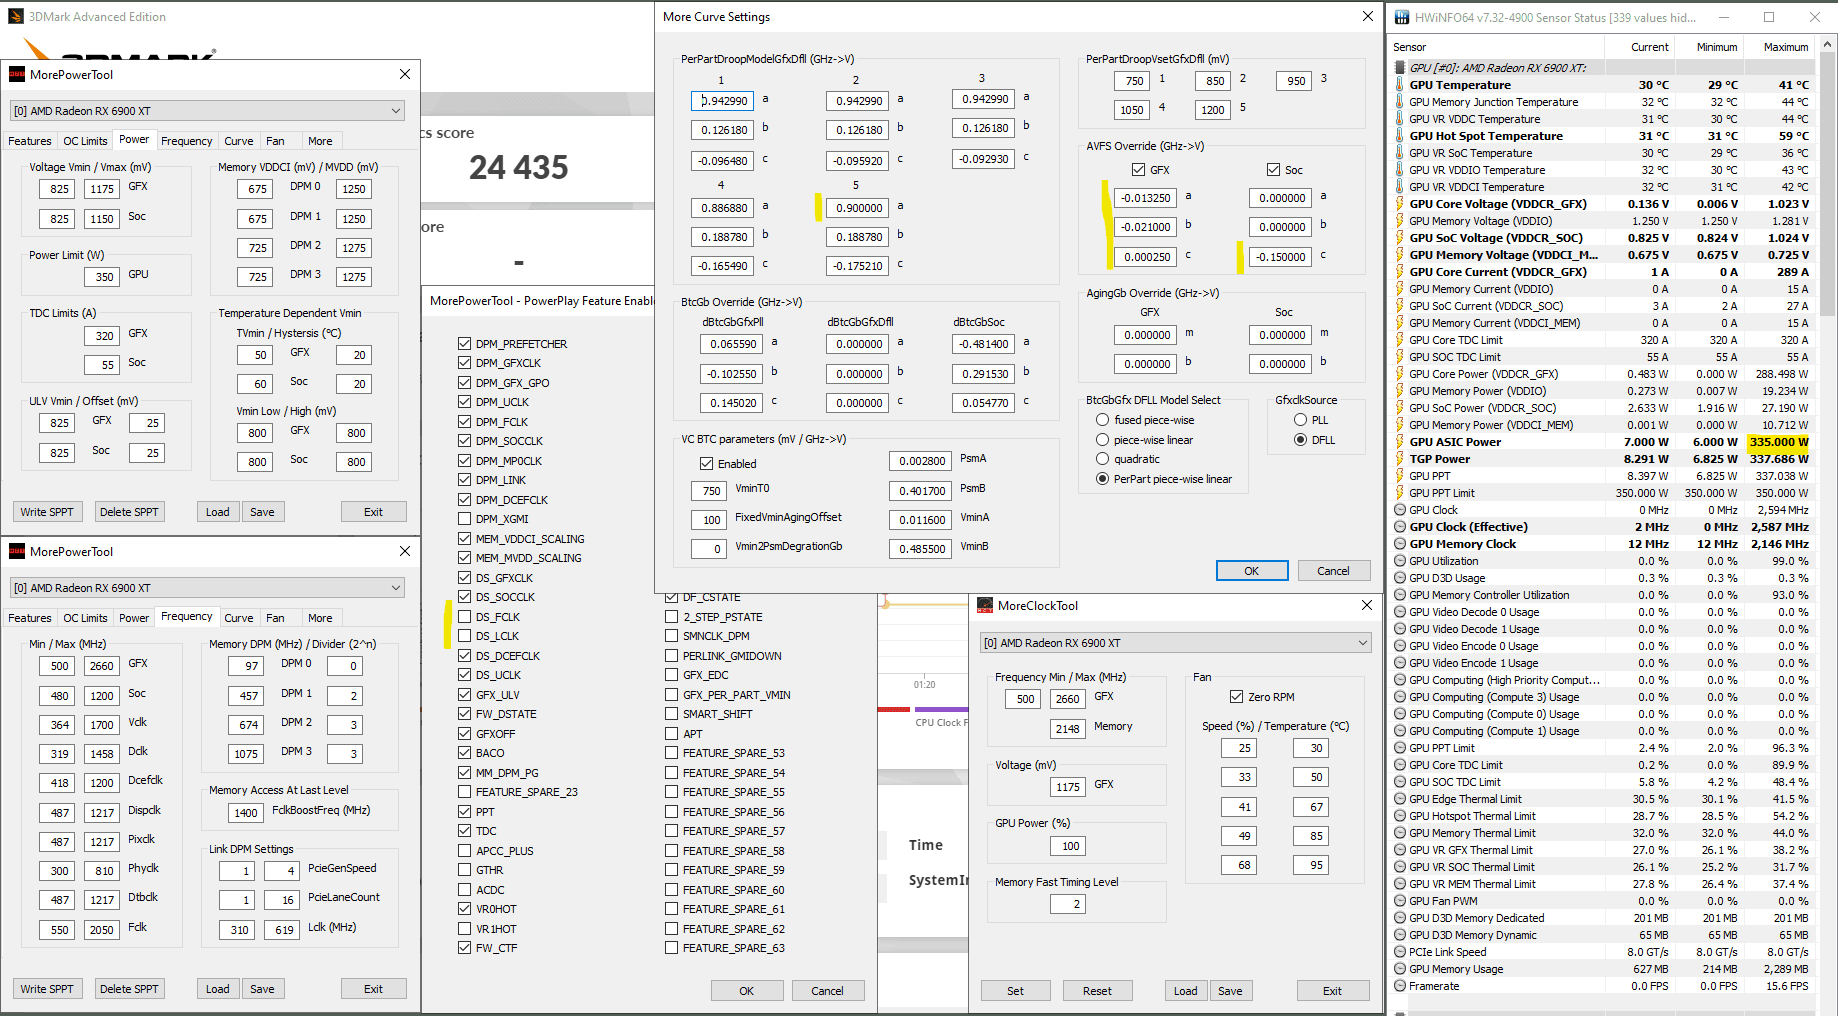Click the Set button in MoreClockTool
The height and width of the screenshot is (1016, 1838).
[1015, 991]
